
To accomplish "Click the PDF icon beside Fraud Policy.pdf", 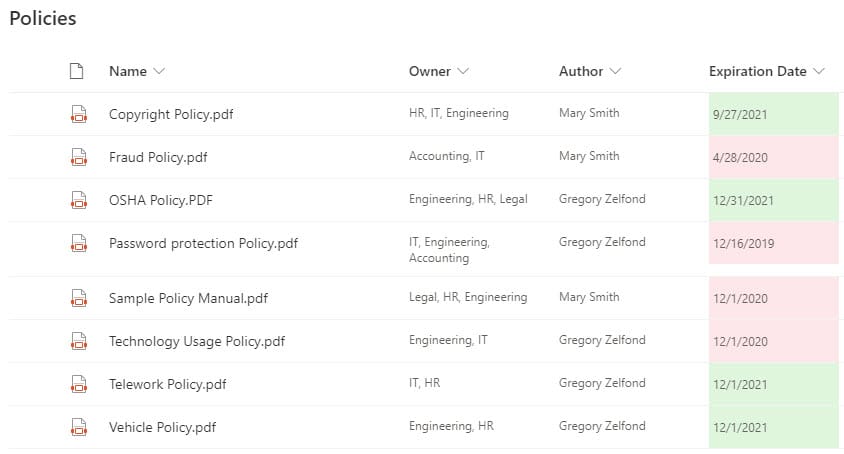I will [79, 157].
